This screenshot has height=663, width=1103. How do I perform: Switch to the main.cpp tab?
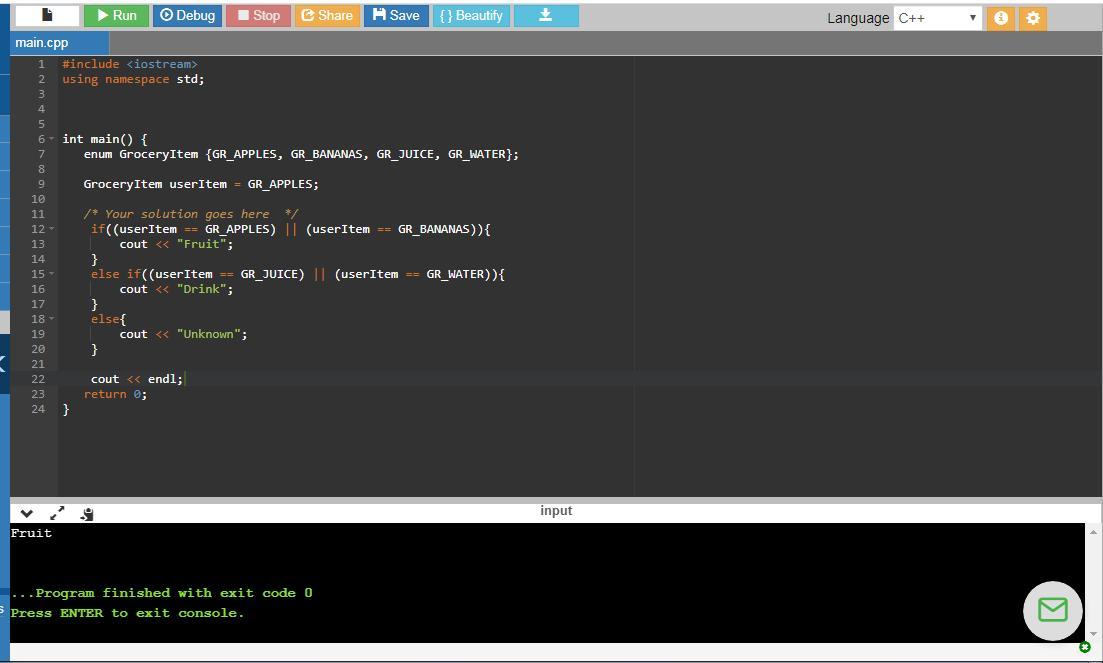[x=42, y=43]
